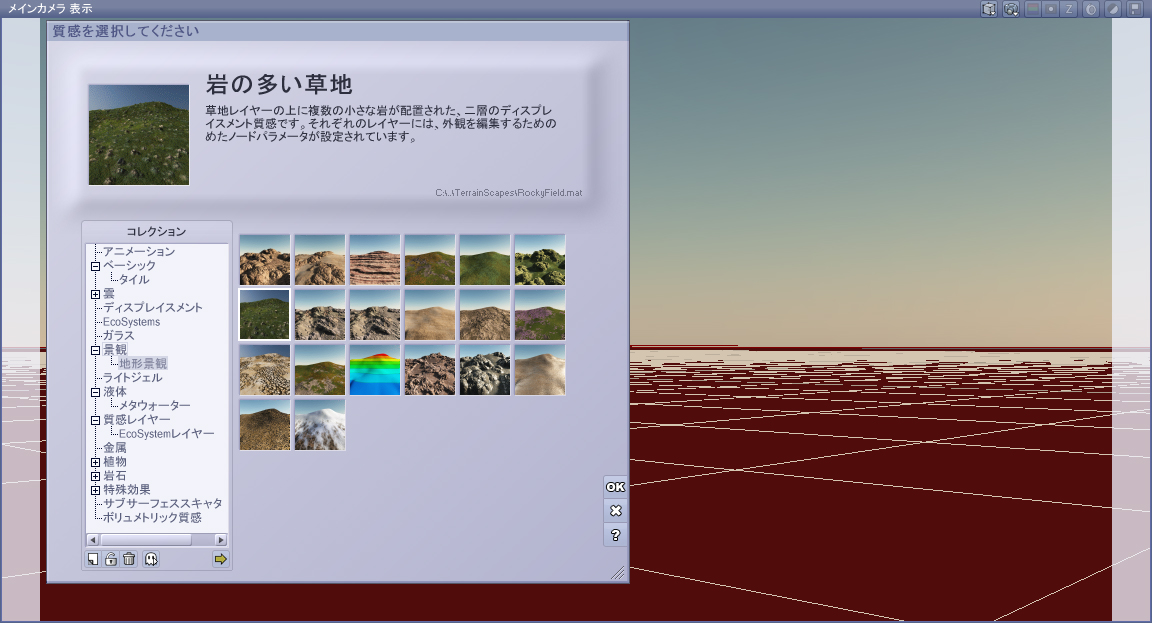Show alpha channel with the dot icon

[x=1051, y=9]
